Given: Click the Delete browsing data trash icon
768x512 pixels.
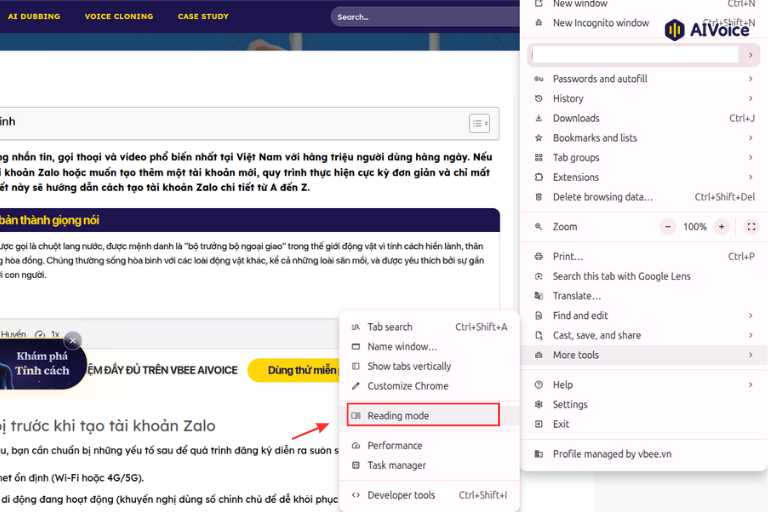Looking at the screenshot, I should pos(539,197).
